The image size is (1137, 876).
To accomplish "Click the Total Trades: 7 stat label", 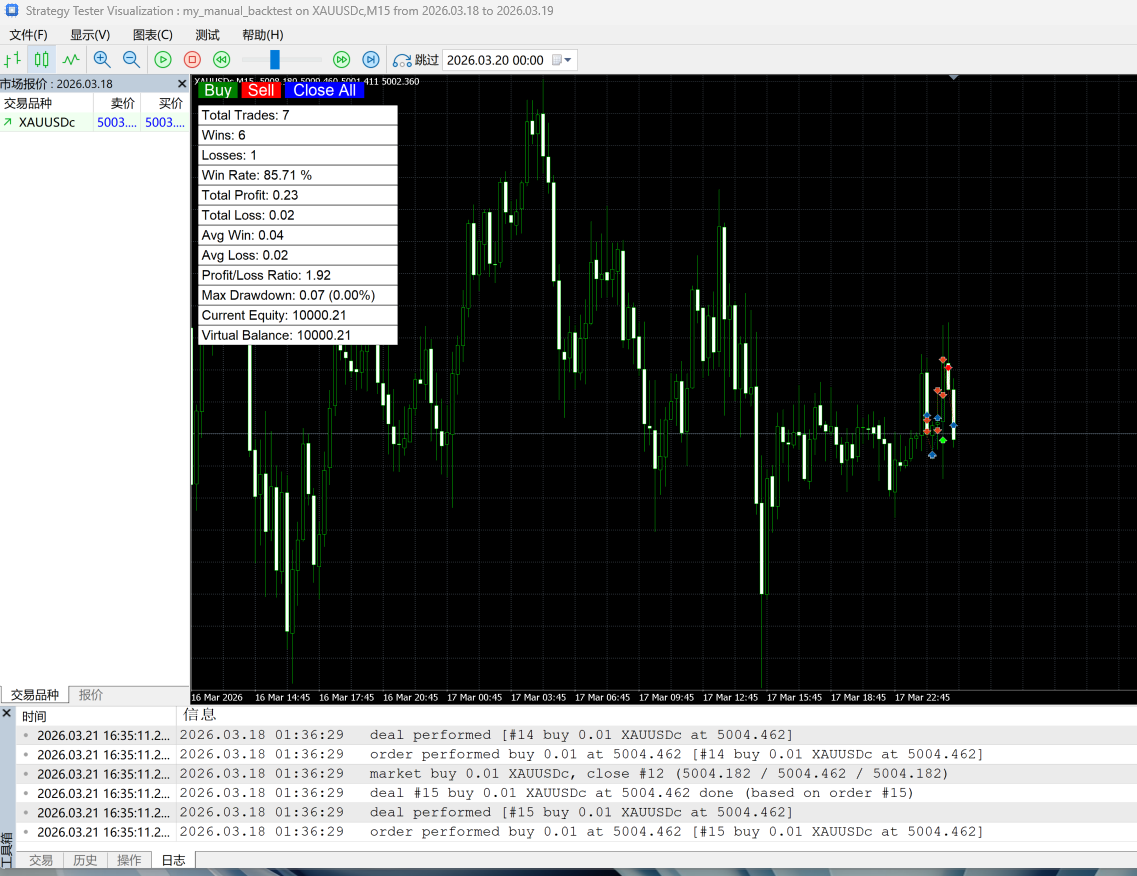I will [297, 115].
